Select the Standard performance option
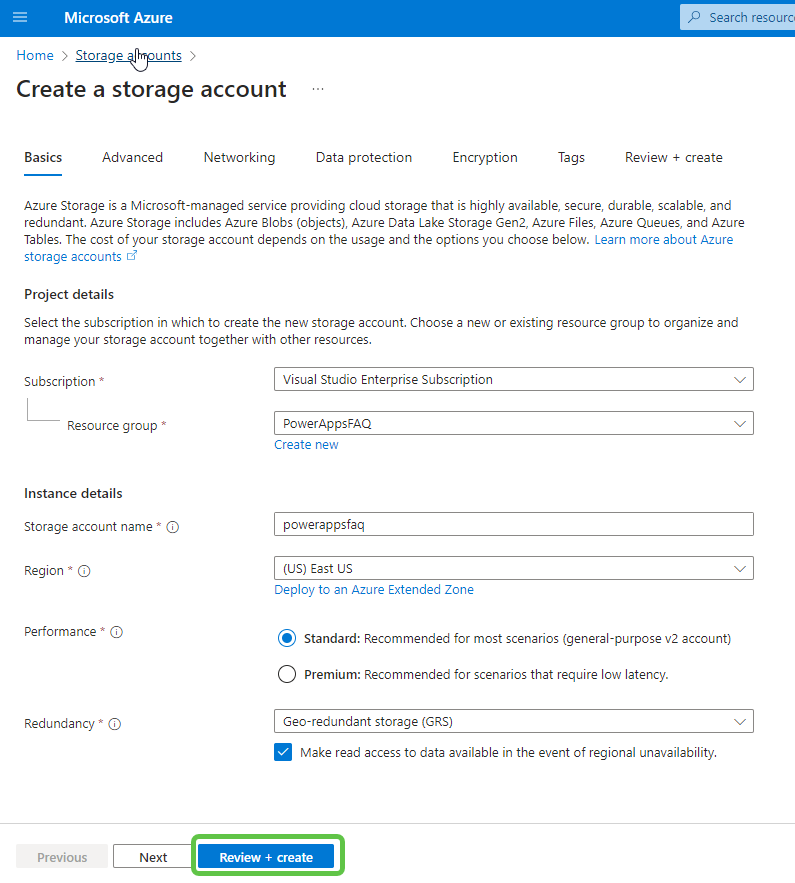The height and width of the screenshot is (883, 795). point(287,637)
